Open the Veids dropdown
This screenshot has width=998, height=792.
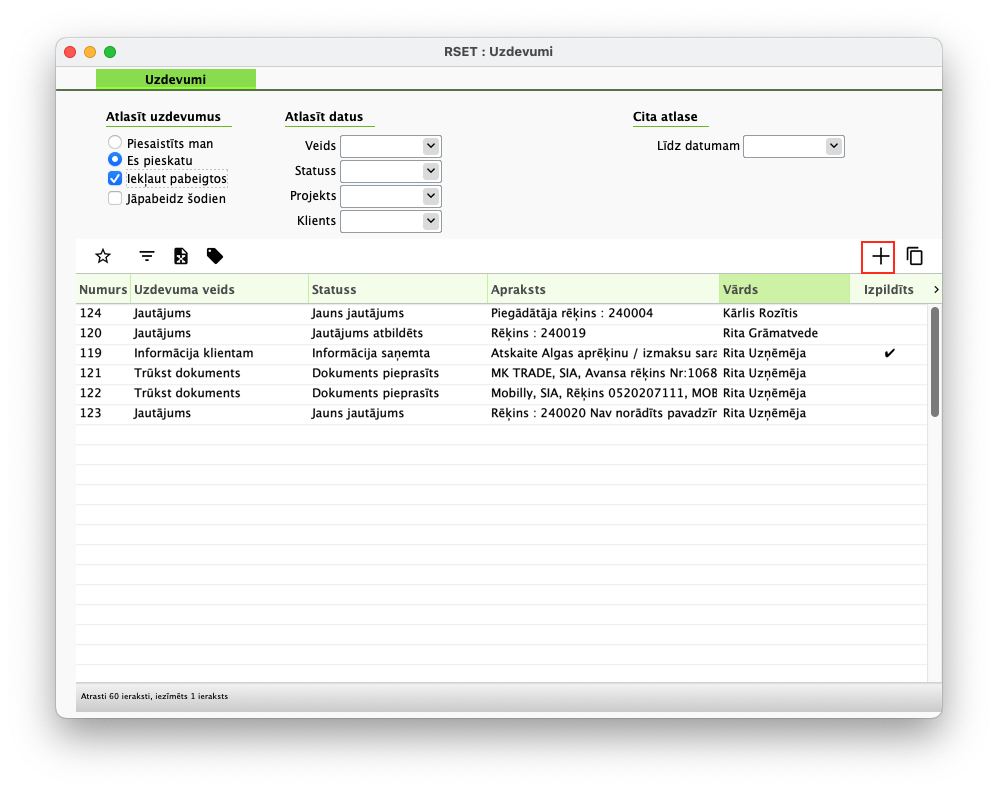click(431, 146)
